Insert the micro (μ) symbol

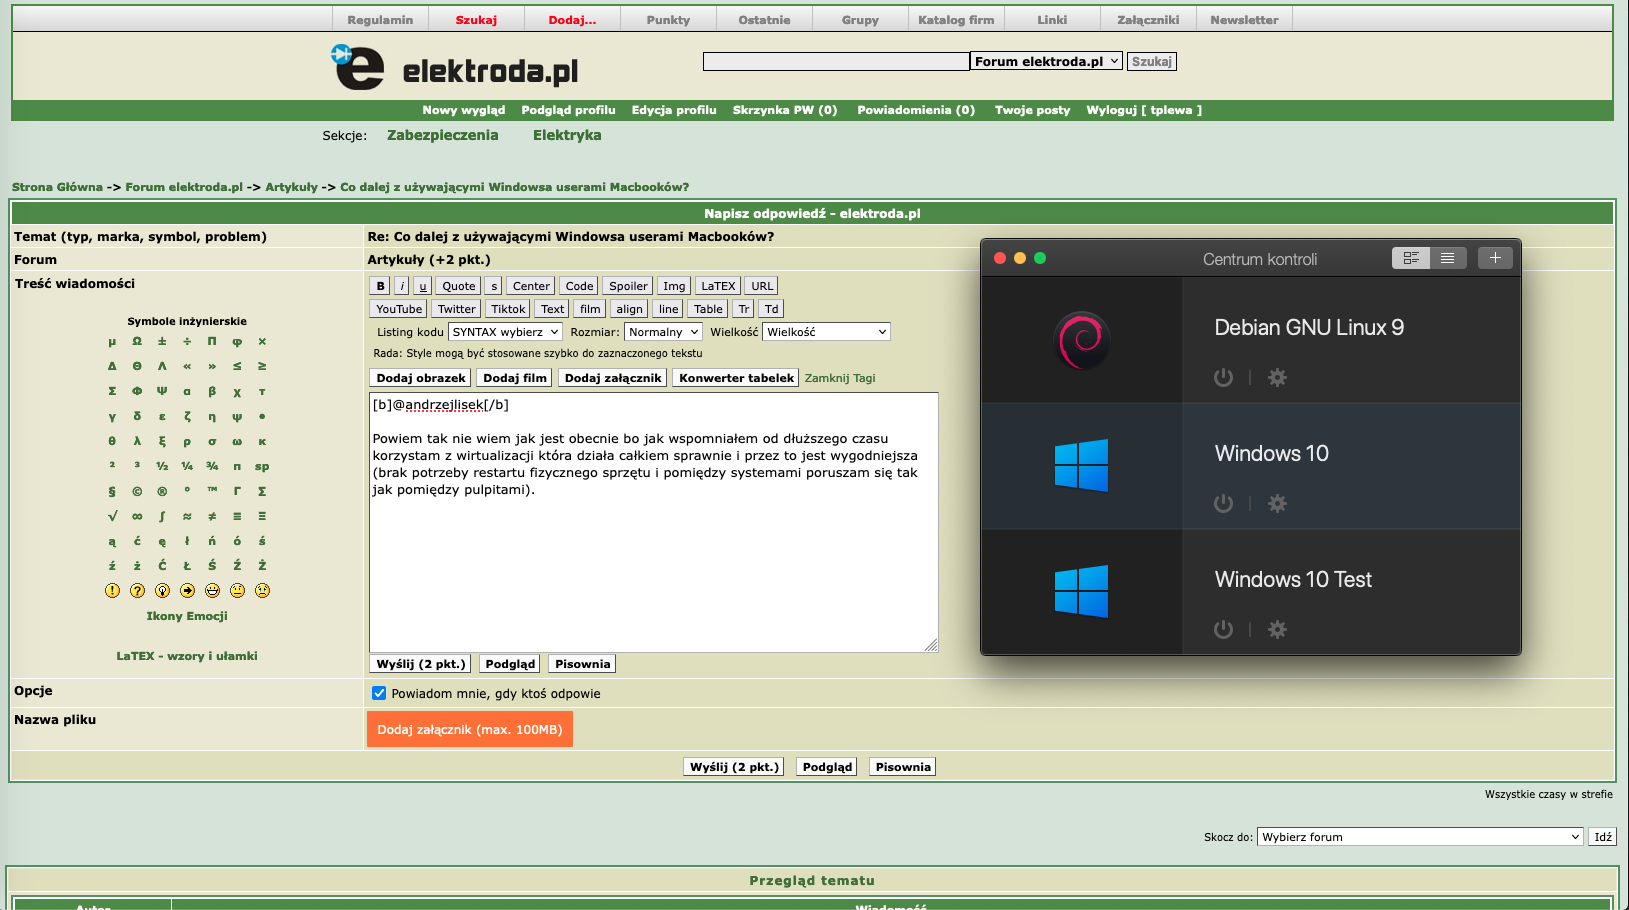(112, 342)
